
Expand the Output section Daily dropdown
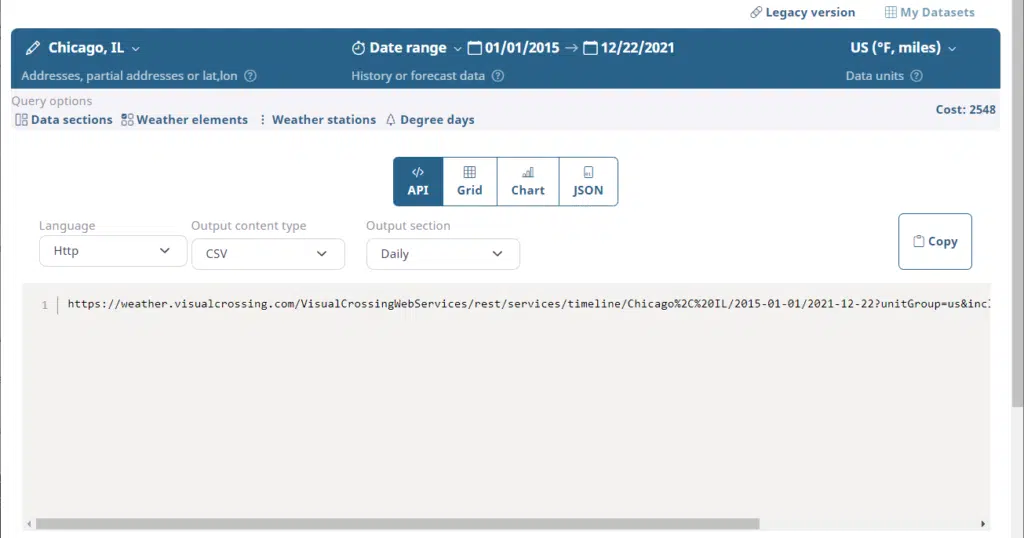pyautogui.click(x=442, y=254)
